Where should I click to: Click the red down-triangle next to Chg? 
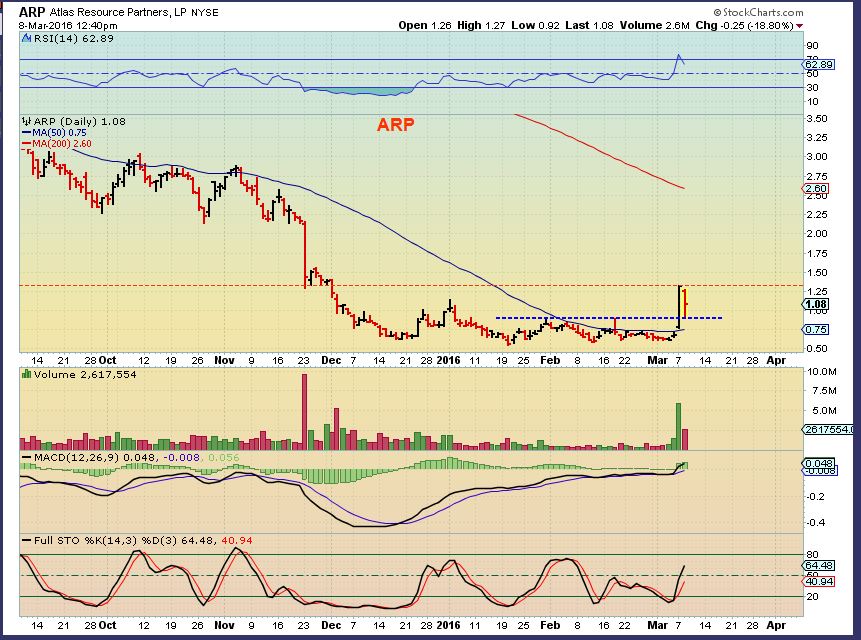coord(800,26)
